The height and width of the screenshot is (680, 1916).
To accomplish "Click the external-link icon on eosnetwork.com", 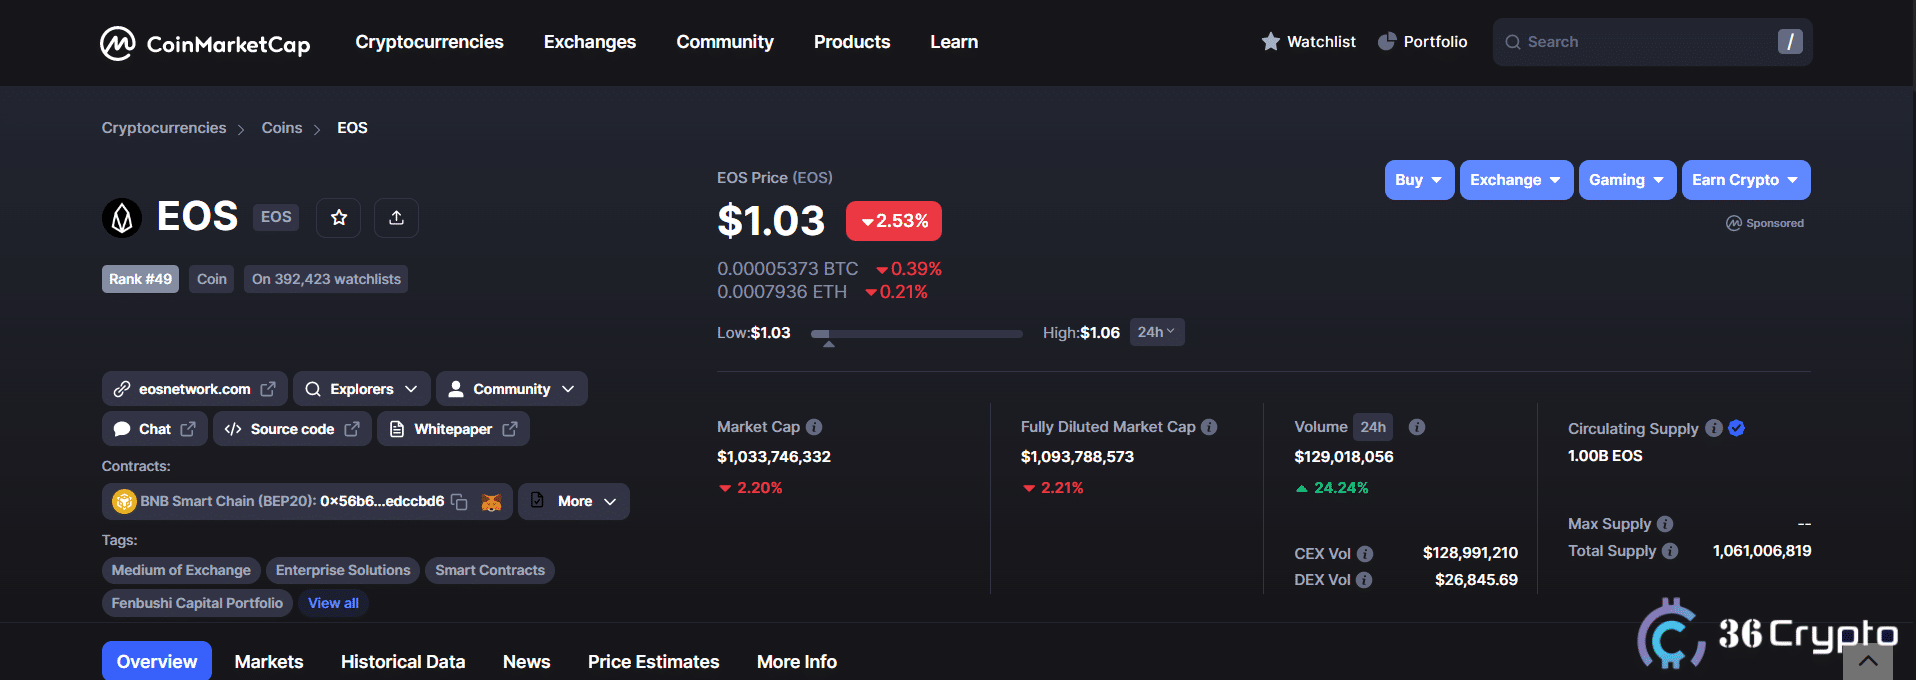I will pos(268,389).
